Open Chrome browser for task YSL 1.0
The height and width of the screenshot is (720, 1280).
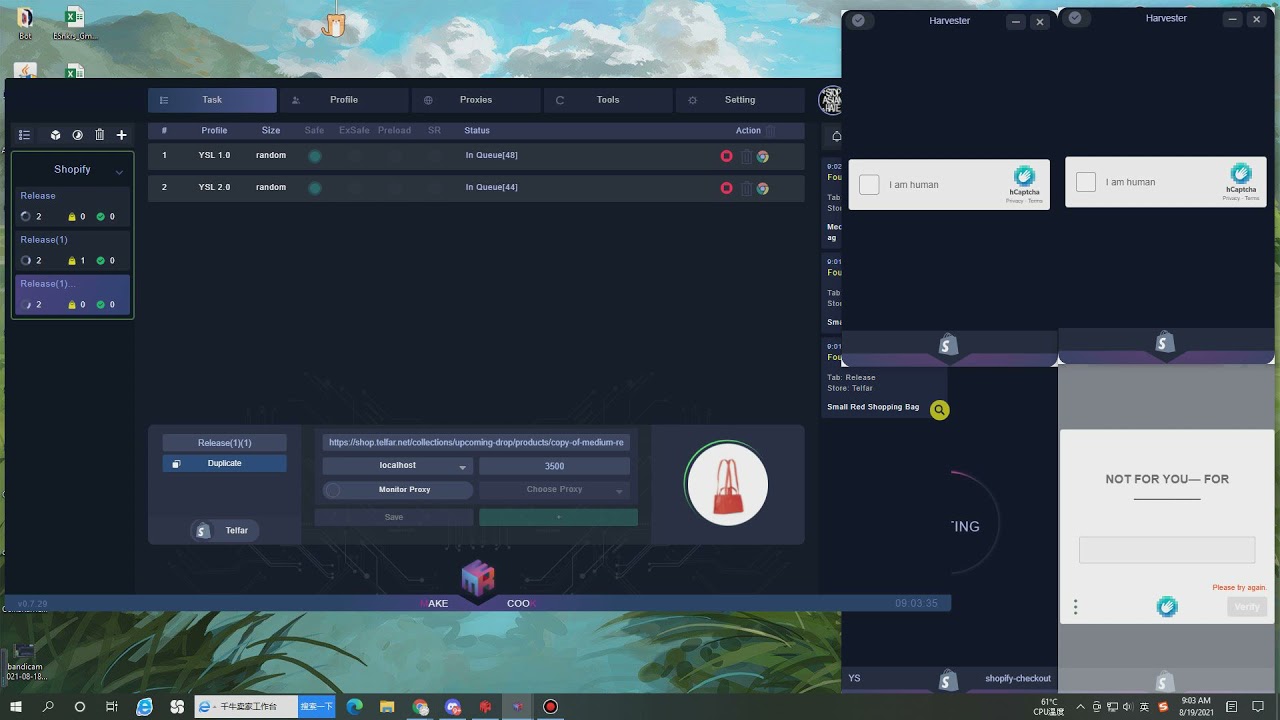[763, 156]
